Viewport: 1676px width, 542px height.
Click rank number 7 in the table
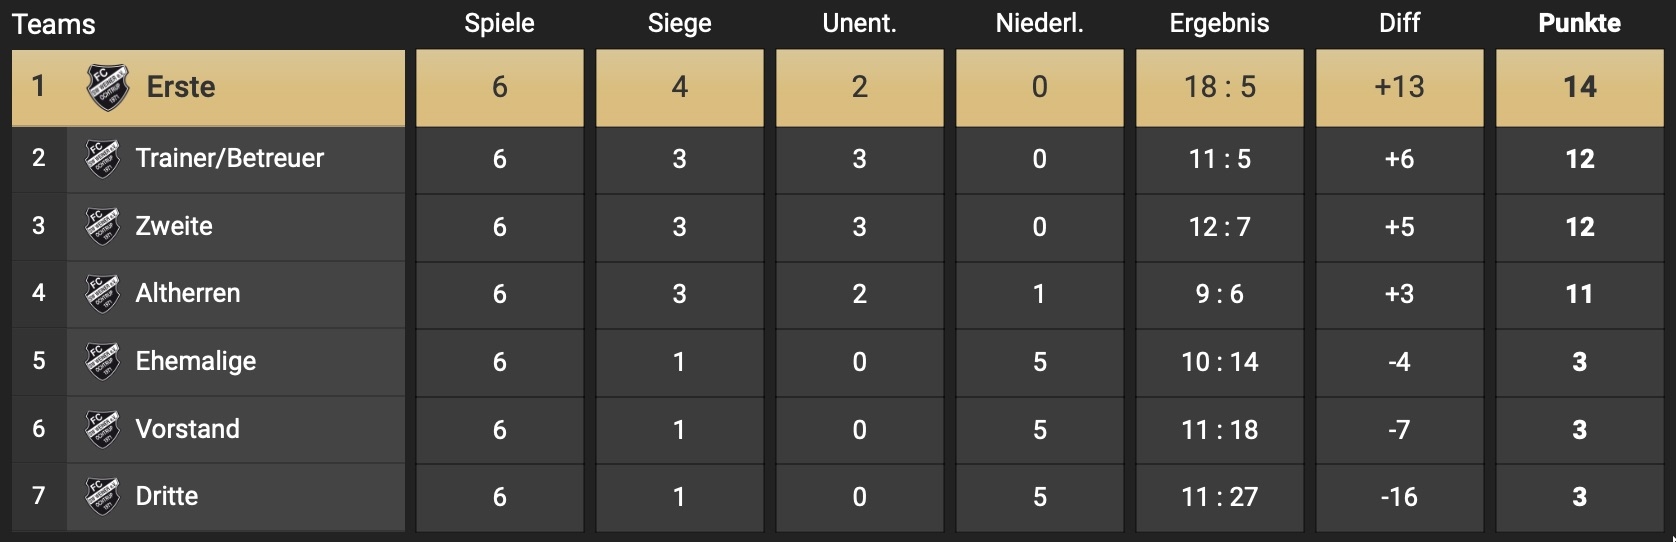(x=38, y=496)
